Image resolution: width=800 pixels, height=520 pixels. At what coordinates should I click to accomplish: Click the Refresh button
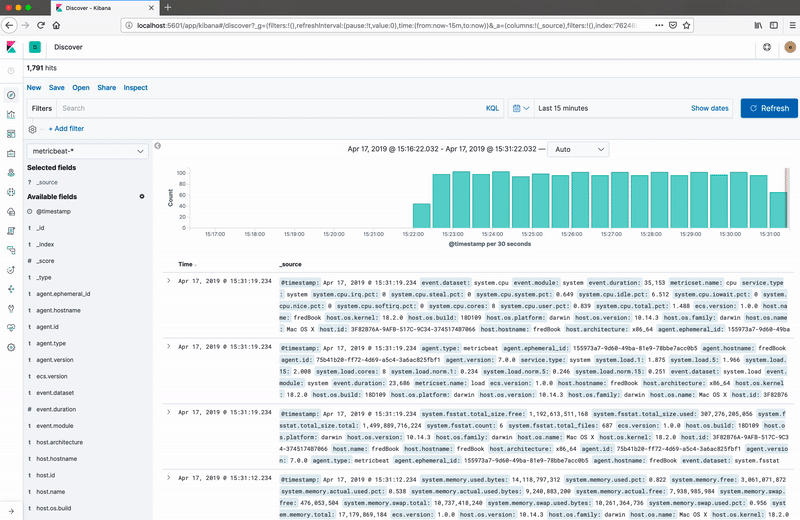pyautogui.click(x=769, y=108)
